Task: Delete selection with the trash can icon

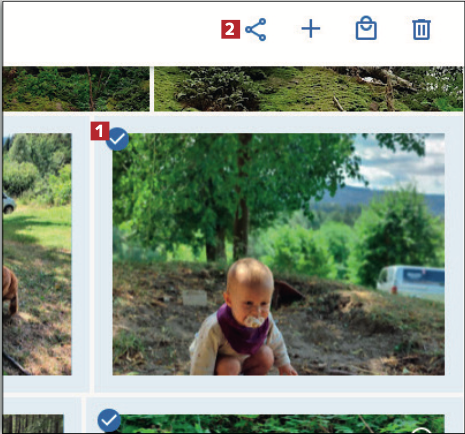Action: click(x=422, y=29)
